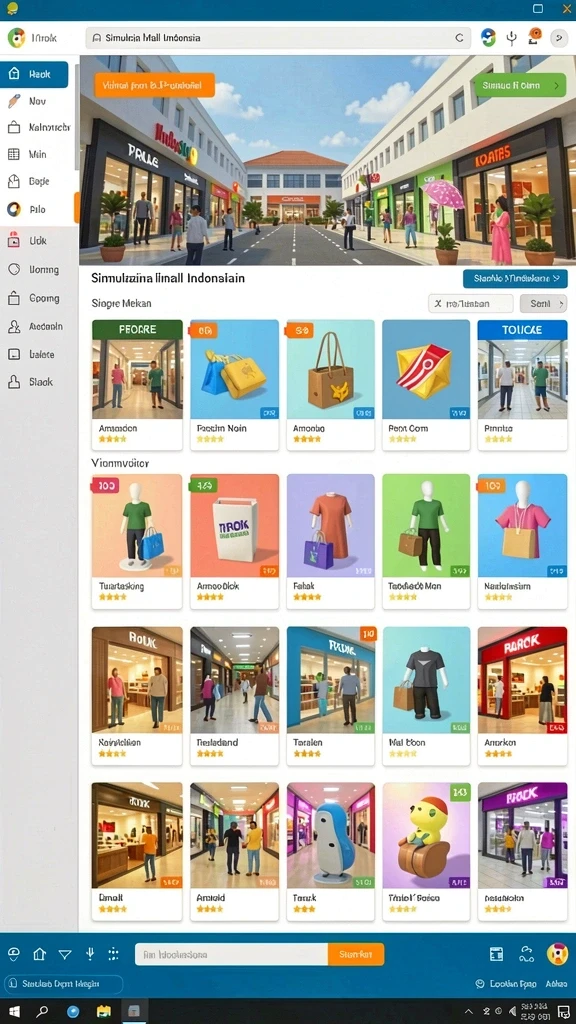Image resolution: width=576 pixels, height=1024 pixels.
Task: Click the home icon in the left sidebar
Action: pyautogui.click(x=14, y=74)
